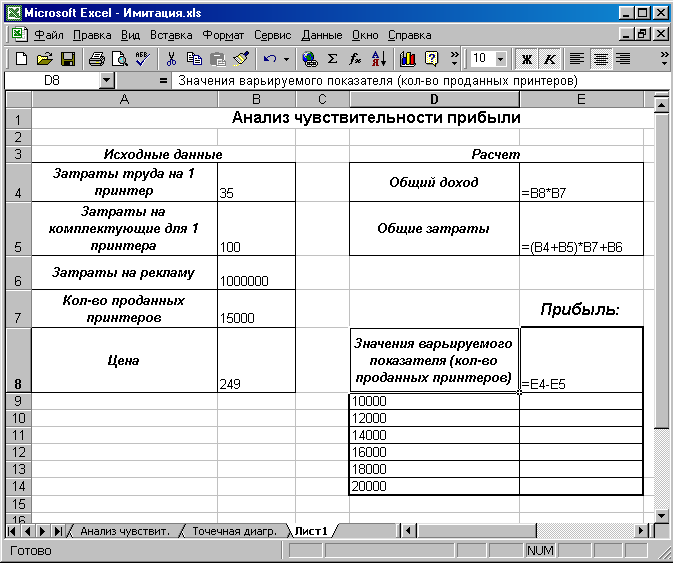Select cell containing =E4-E5

(581, 360)
